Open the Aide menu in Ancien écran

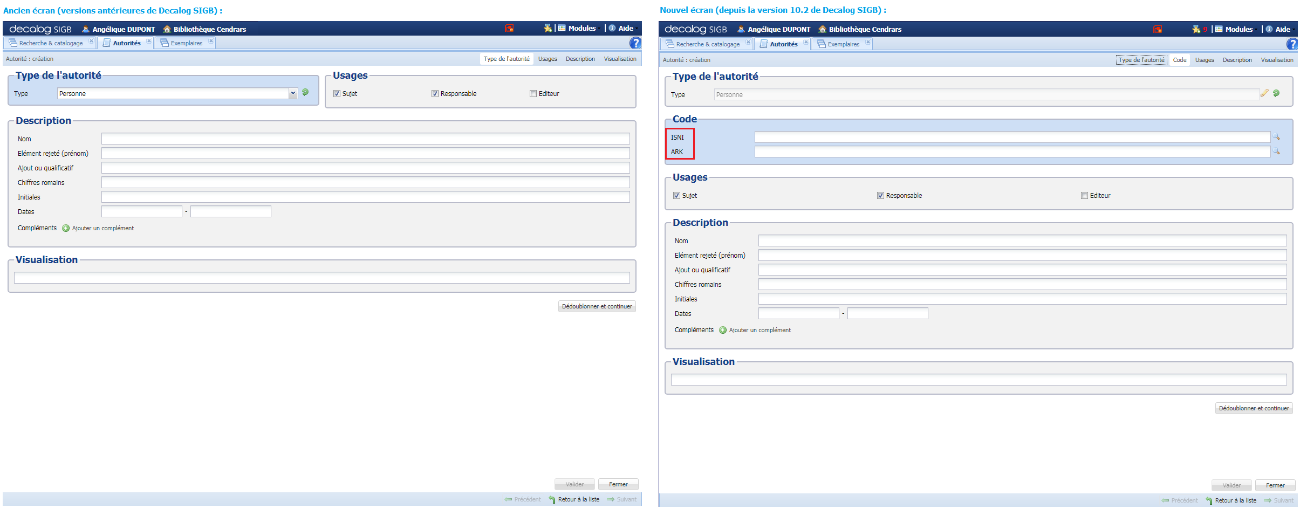click(x=625, y=29)
